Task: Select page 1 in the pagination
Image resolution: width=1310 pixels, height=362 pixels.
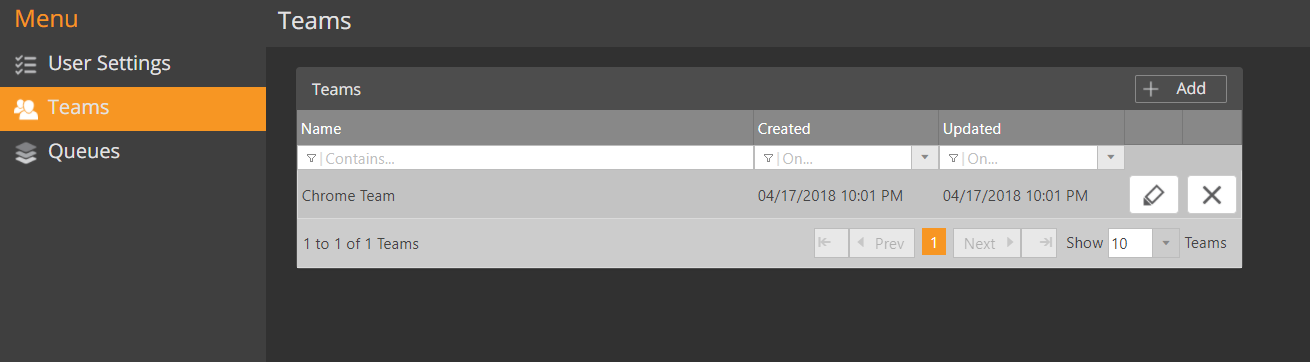Action: click(933, 243)
